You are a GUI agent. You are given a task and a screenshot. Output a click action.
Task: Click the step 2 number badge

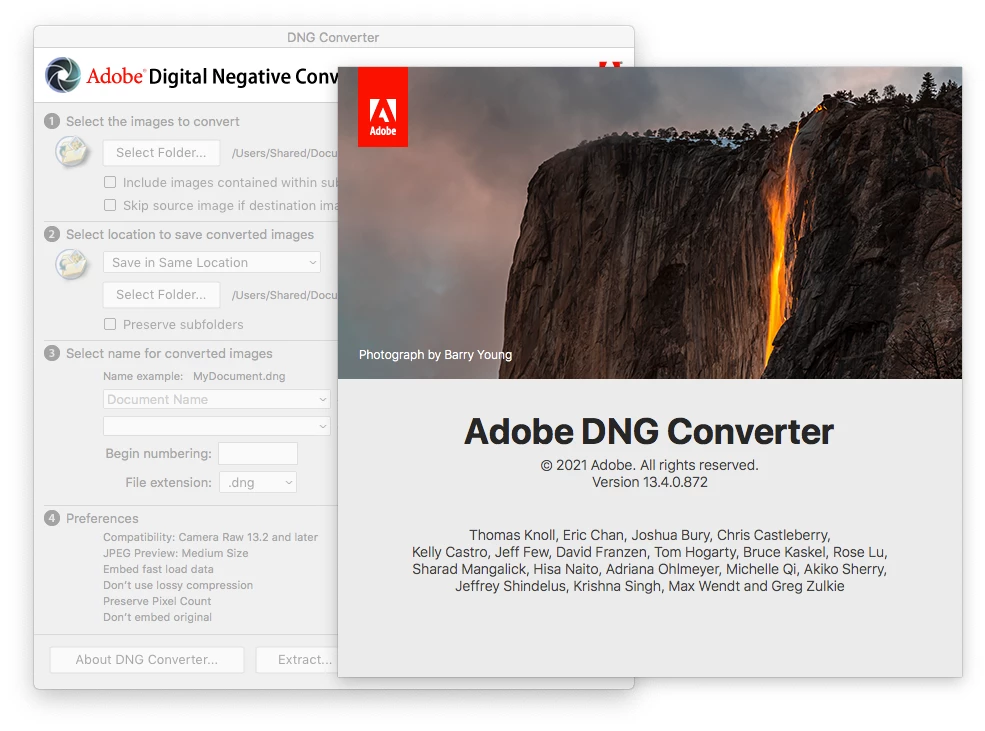pyautogui.click(x=52, y=234)
